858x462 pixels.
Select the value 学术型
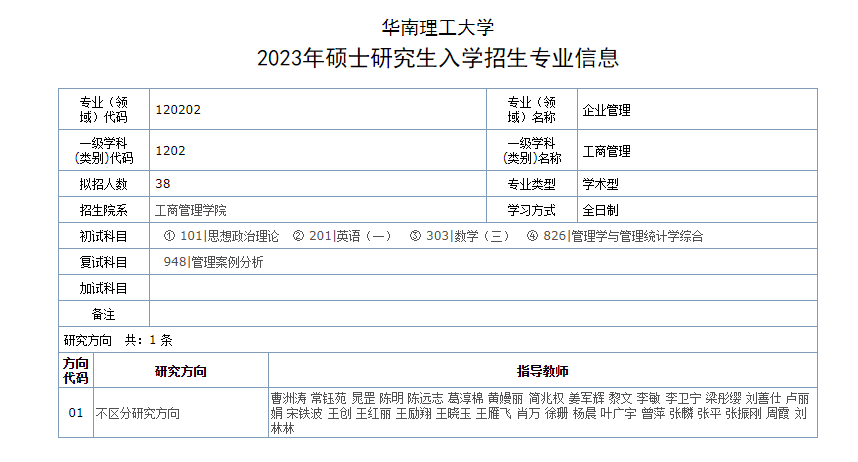[x=600, y=184]
